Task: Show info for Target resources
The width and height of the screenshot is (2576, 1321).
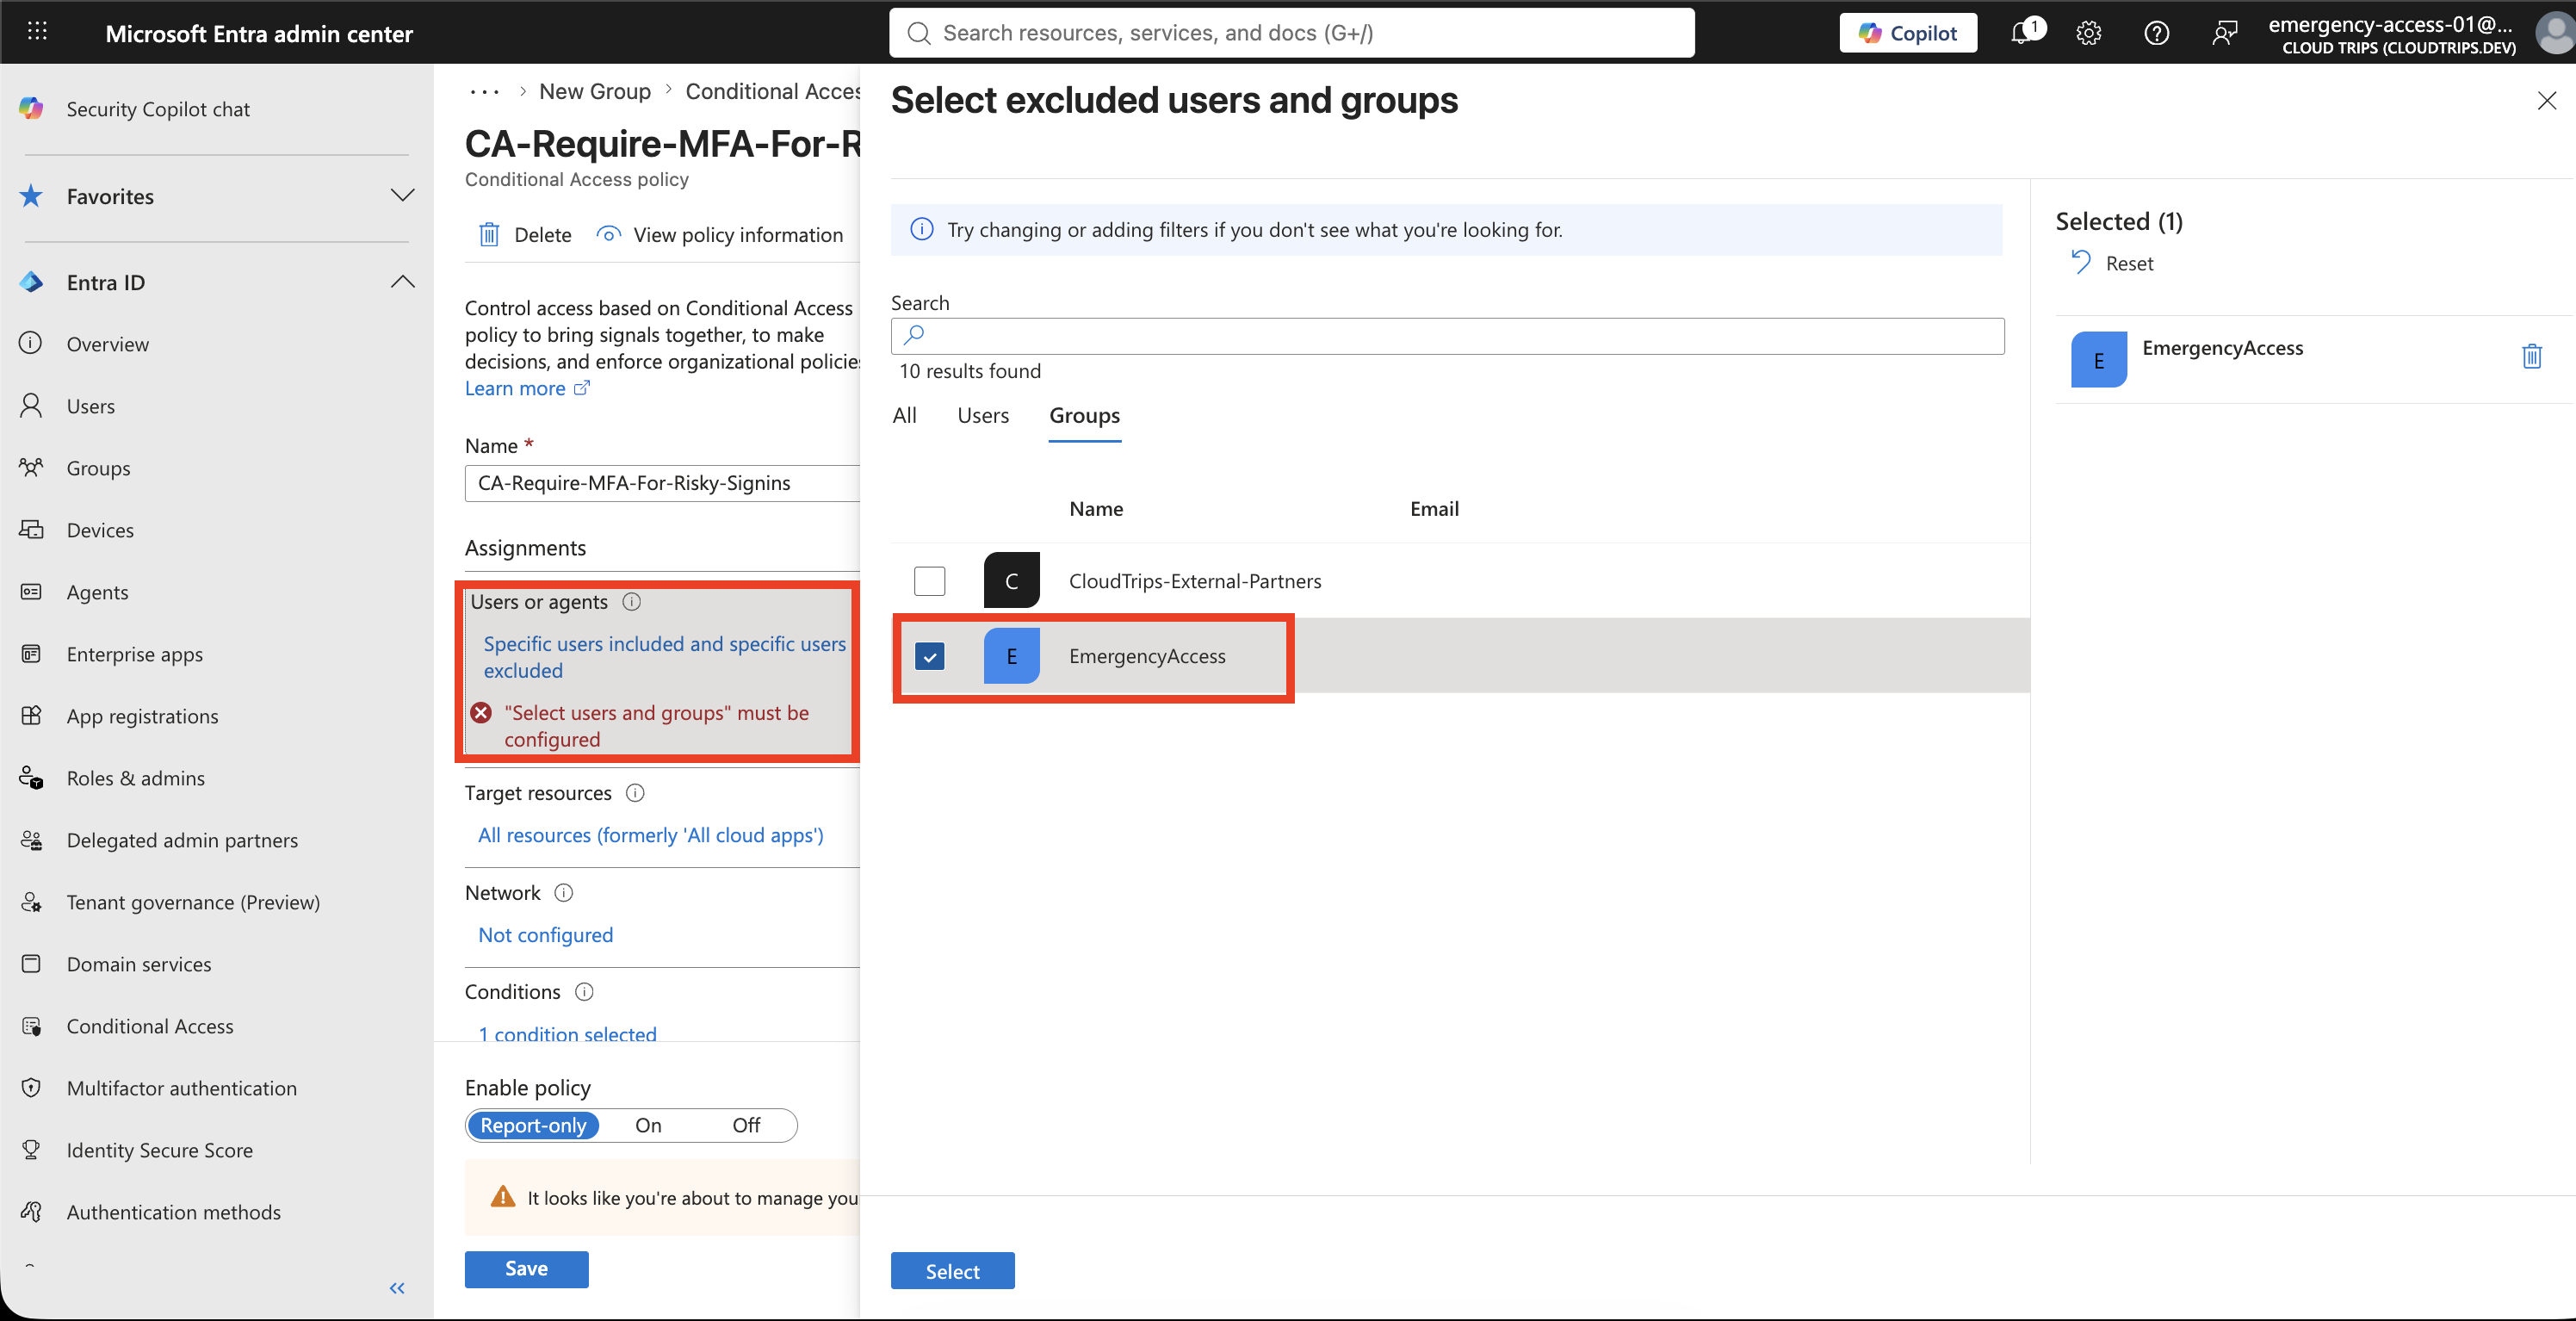Action: click(x=635, y=793)
